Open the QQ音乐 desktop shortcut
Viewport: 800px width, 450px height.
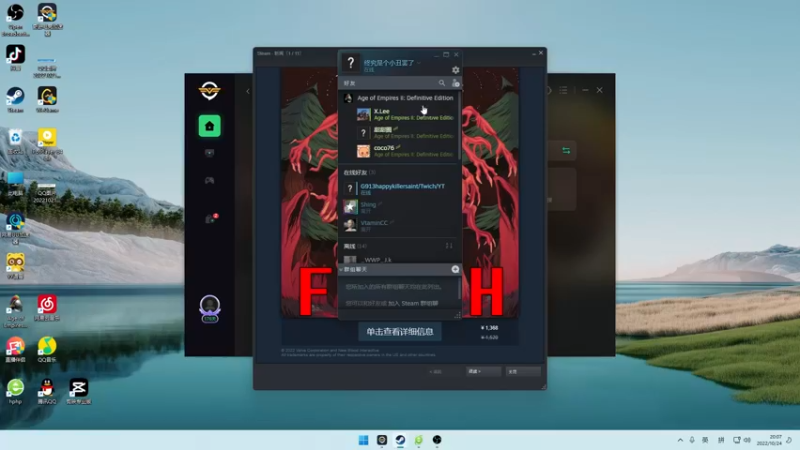click(47, 349)
